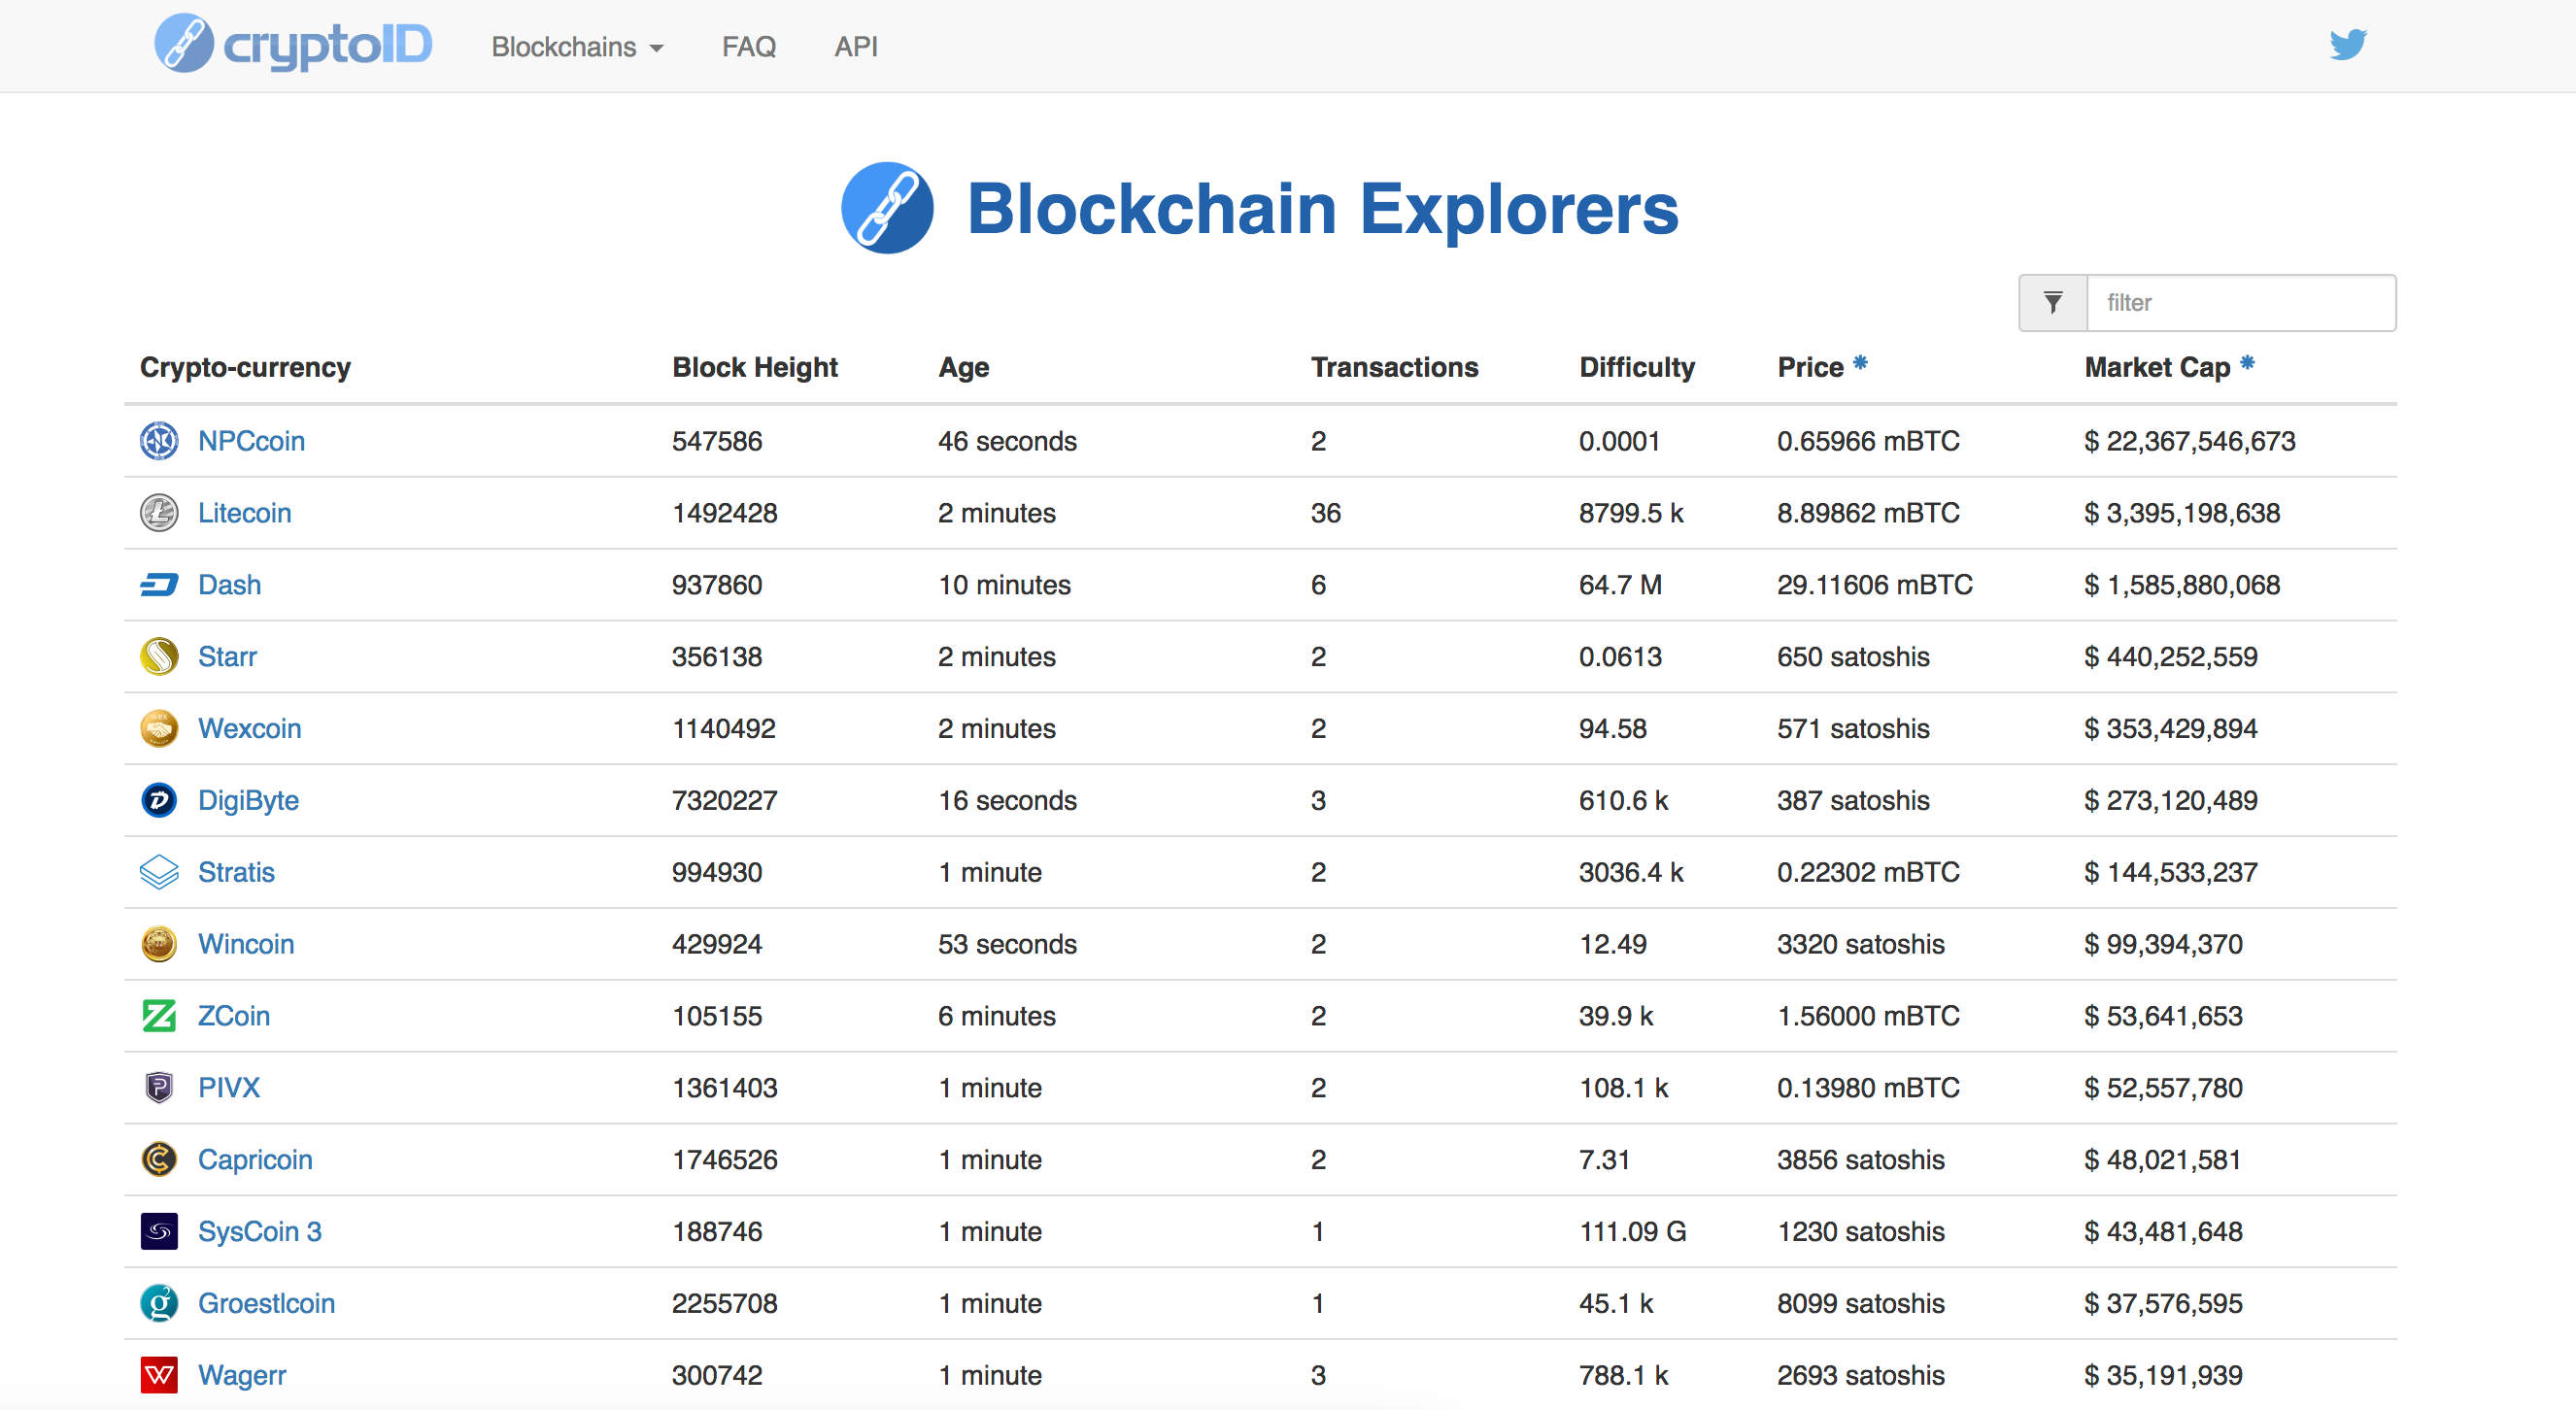
Task: Click the Groestlcoin logo icon
Action: click(x=159, y=1304)
